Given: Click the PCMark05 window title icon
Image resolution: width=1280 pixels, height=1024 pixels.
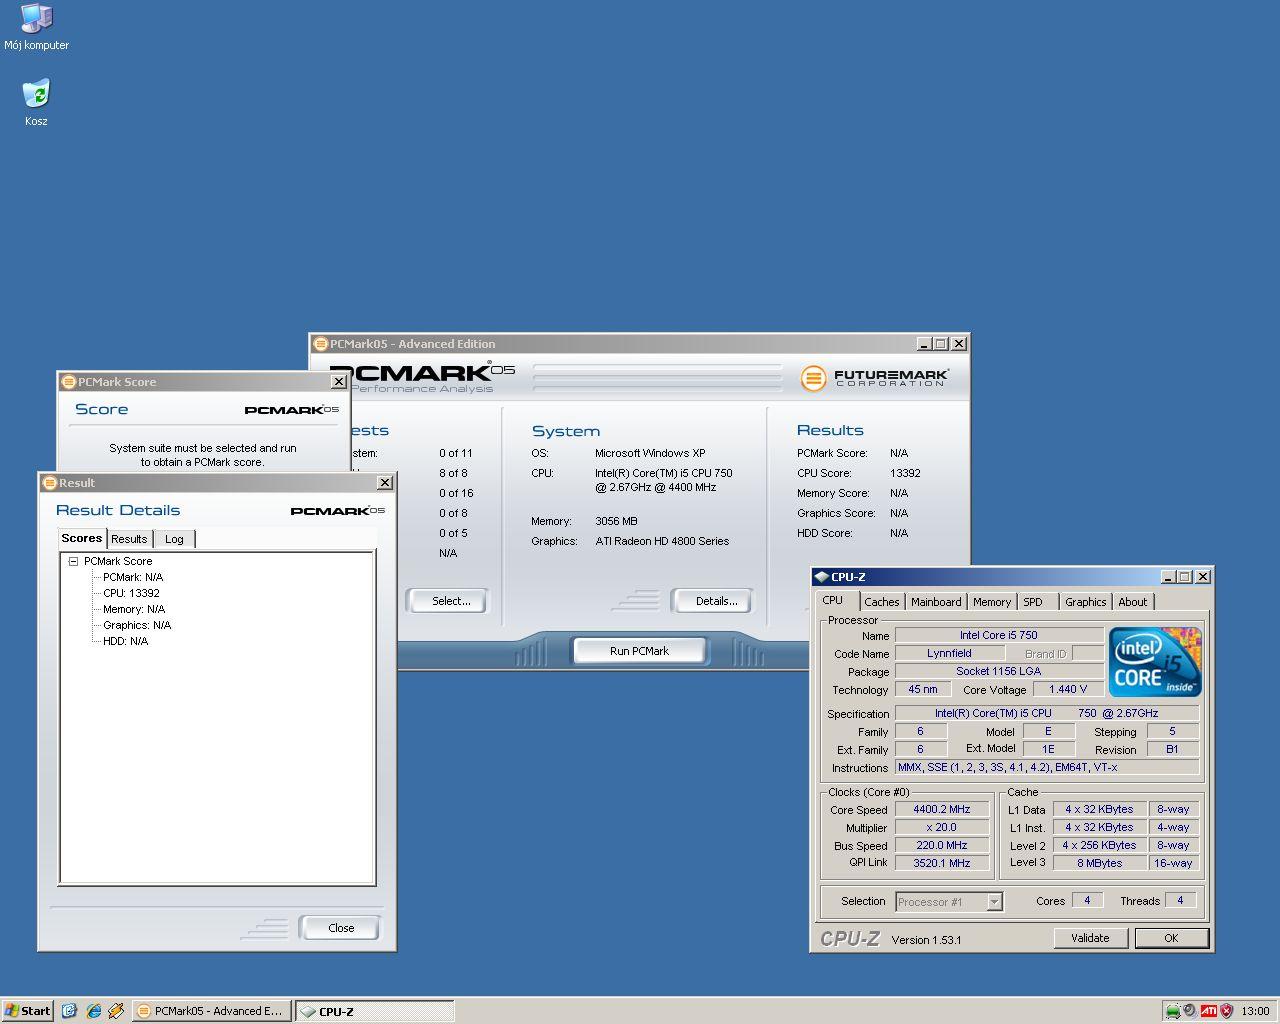Looking at the screenshot, I should 321,344.
